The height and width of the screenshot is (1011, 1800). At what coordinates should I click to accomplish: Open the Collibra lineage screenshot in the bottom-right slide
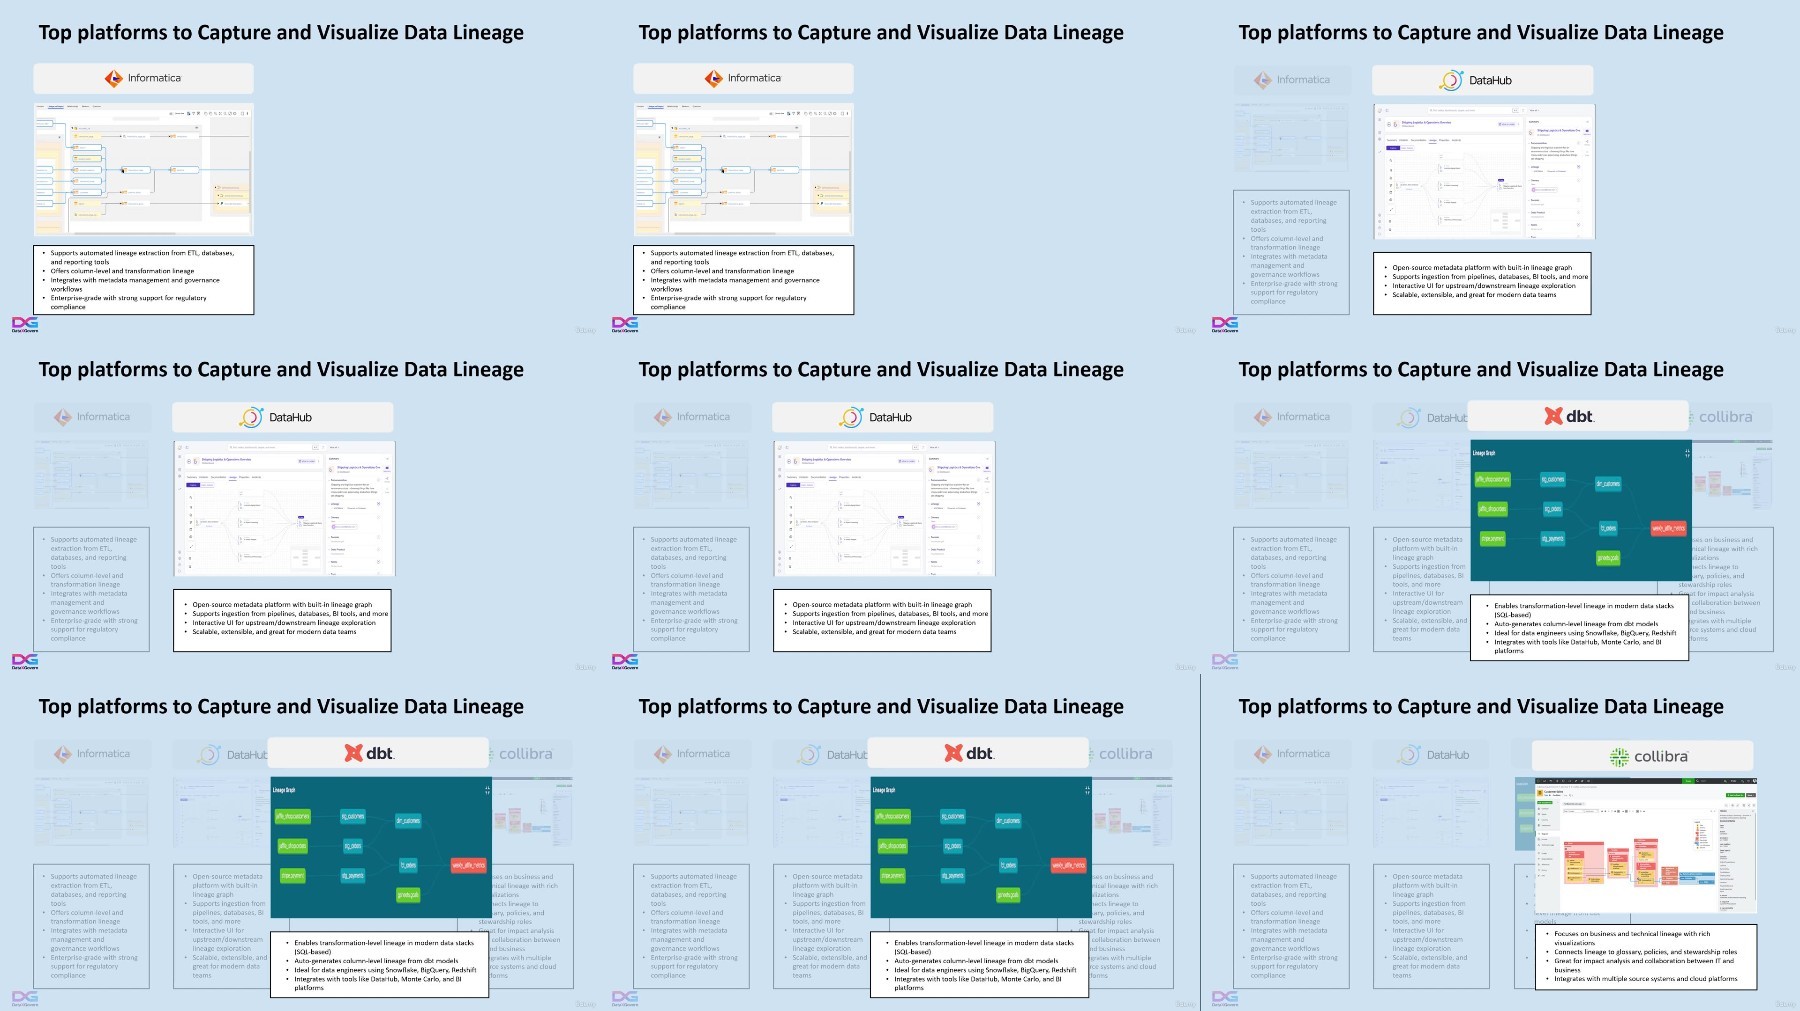point(1646,846)
